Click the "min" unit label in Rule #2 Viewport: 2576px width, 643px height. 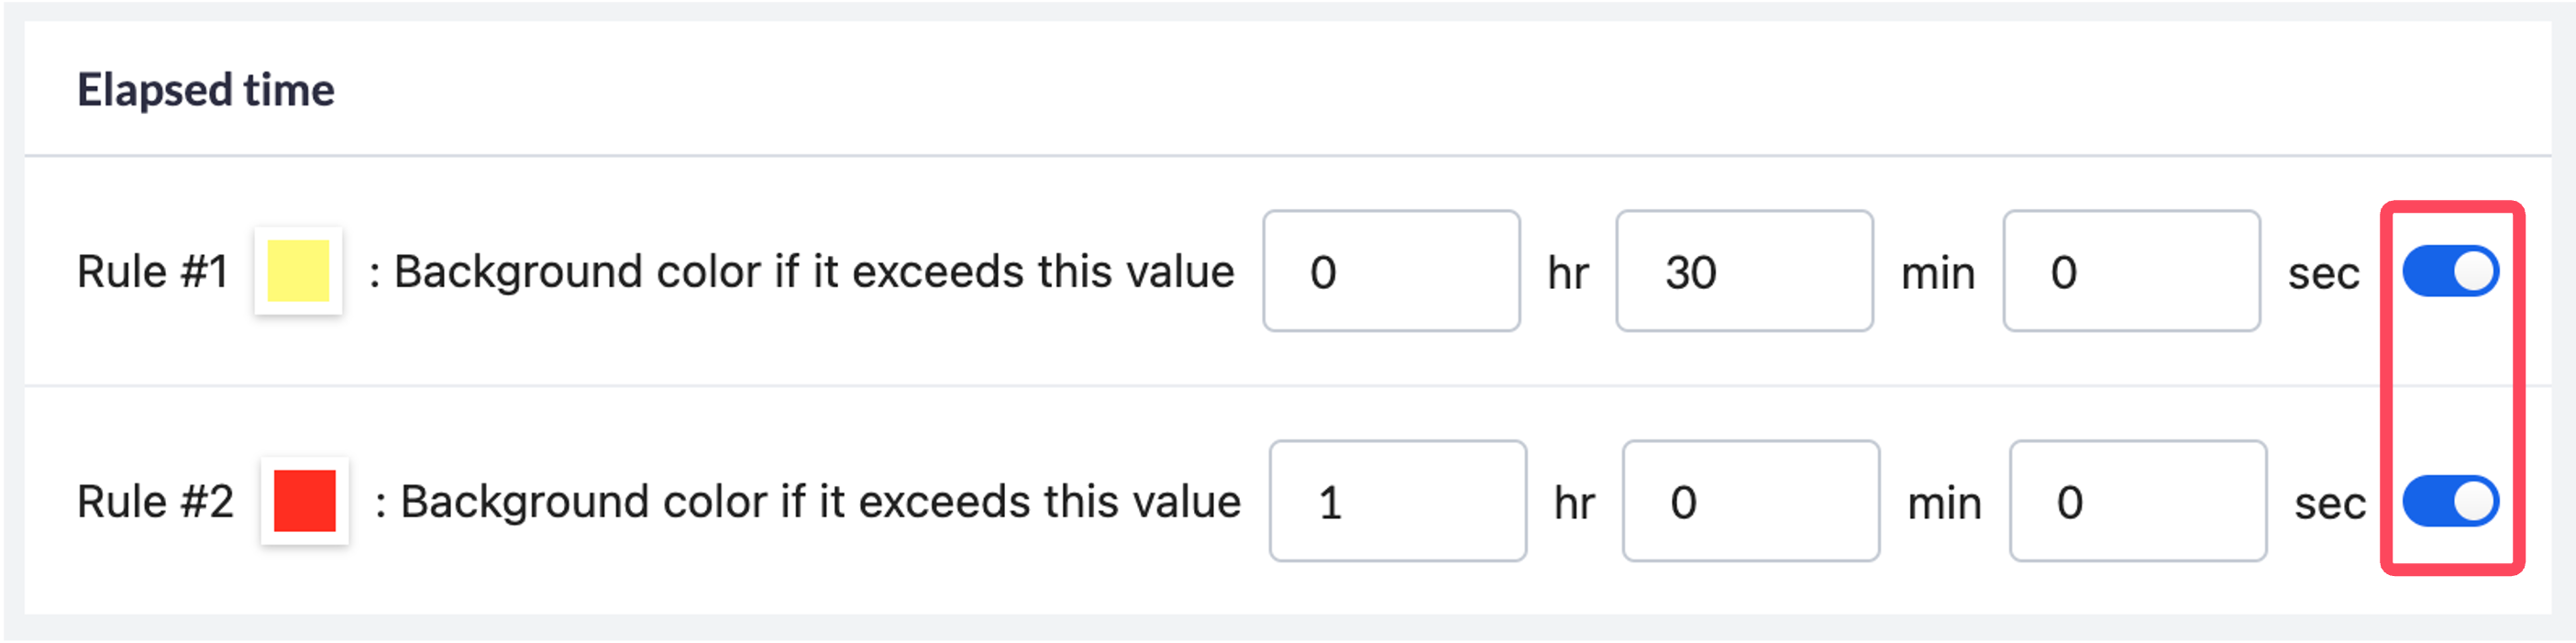(x=1943, y=503)
